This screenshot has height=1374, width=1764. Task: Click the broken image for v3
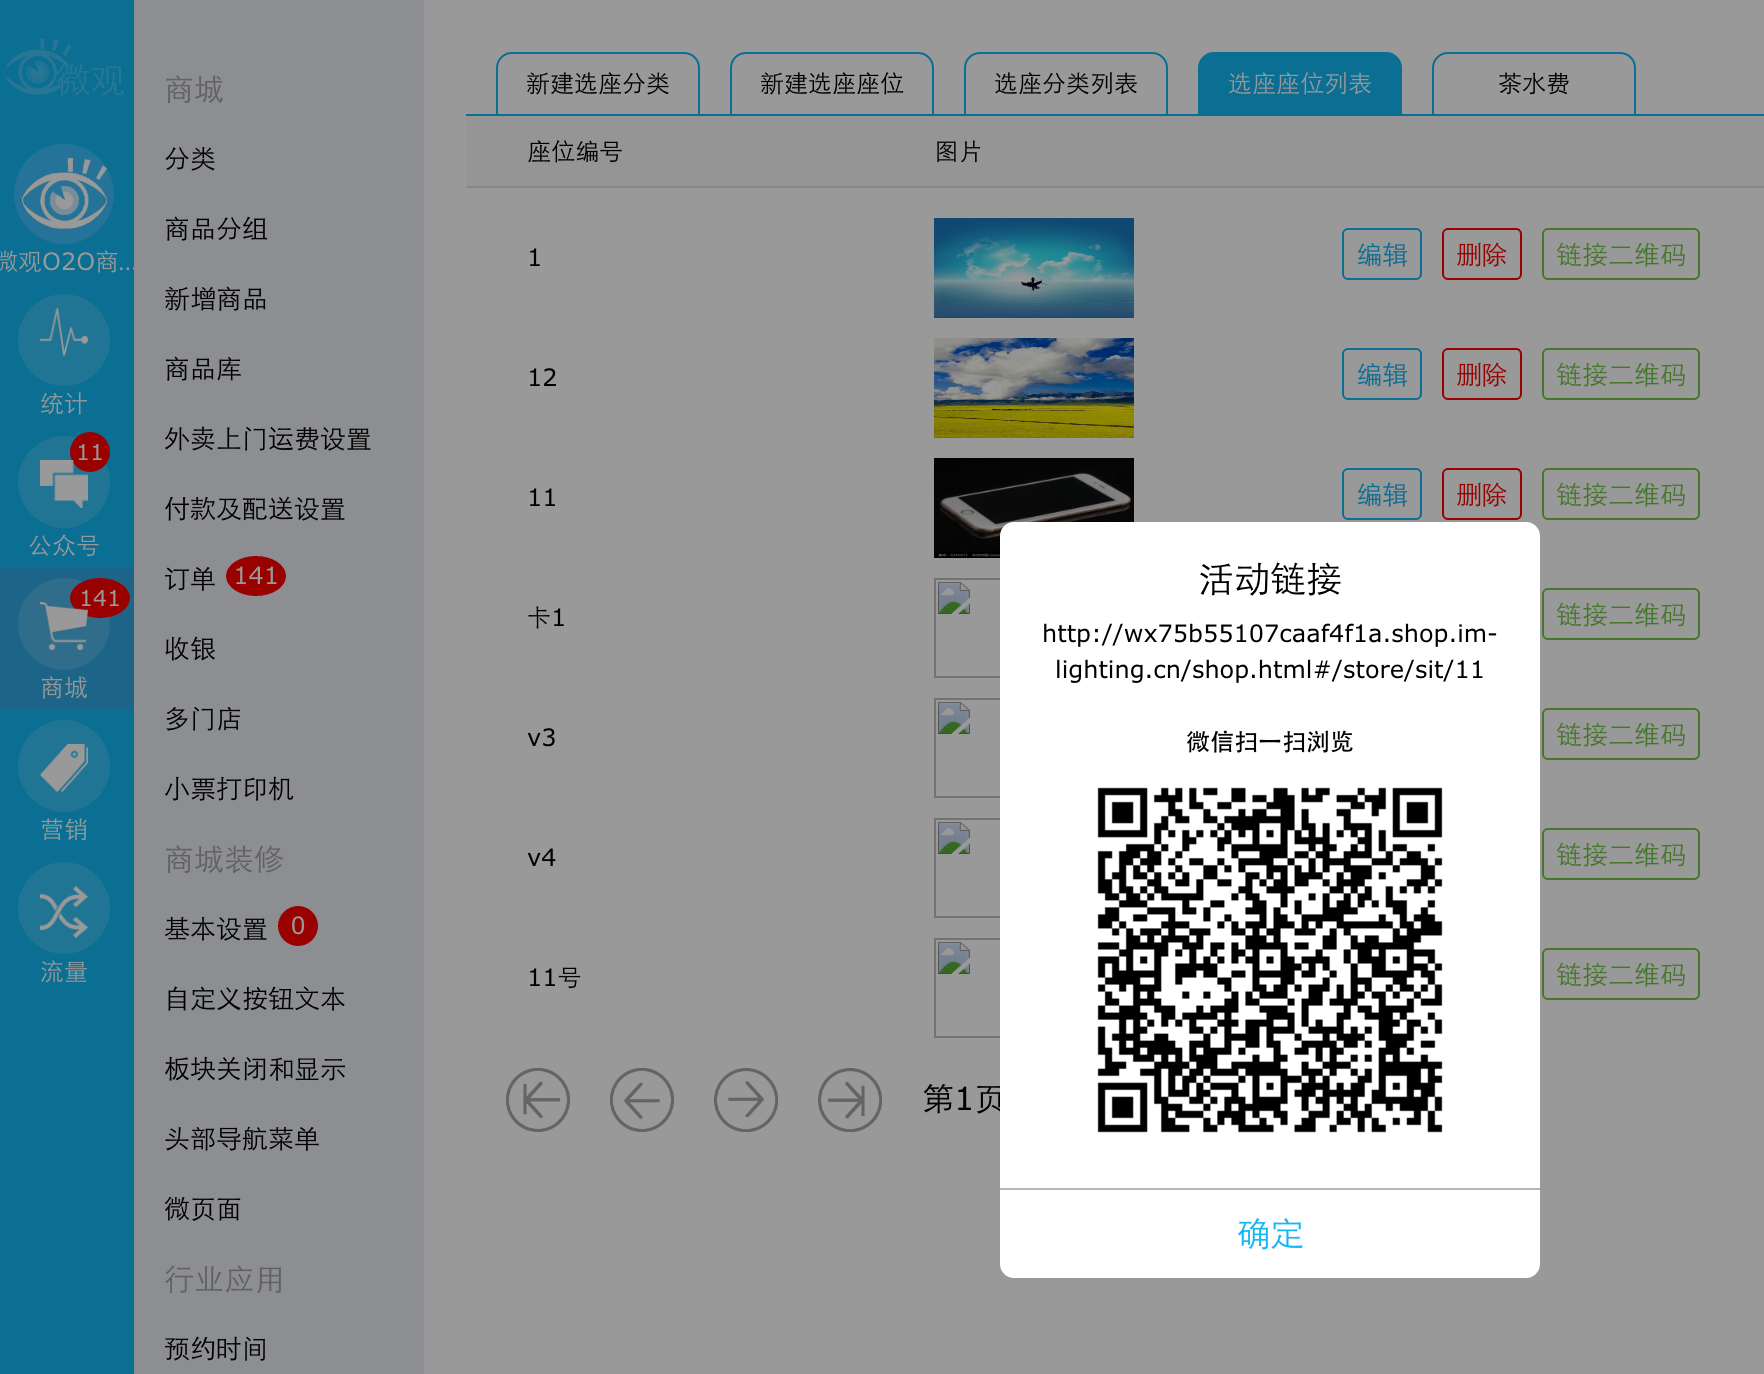[x=967, y=748]
